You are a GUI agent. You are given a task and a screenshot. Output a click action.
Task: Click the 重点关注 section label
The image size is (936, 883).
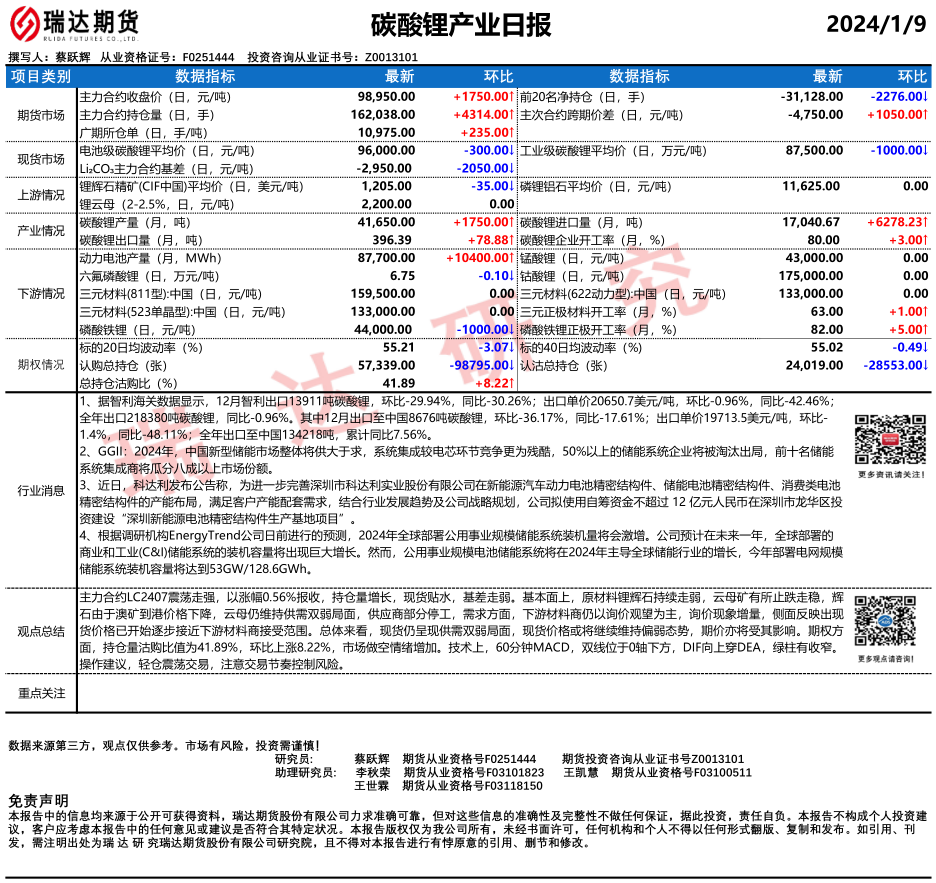pos(41,693)
